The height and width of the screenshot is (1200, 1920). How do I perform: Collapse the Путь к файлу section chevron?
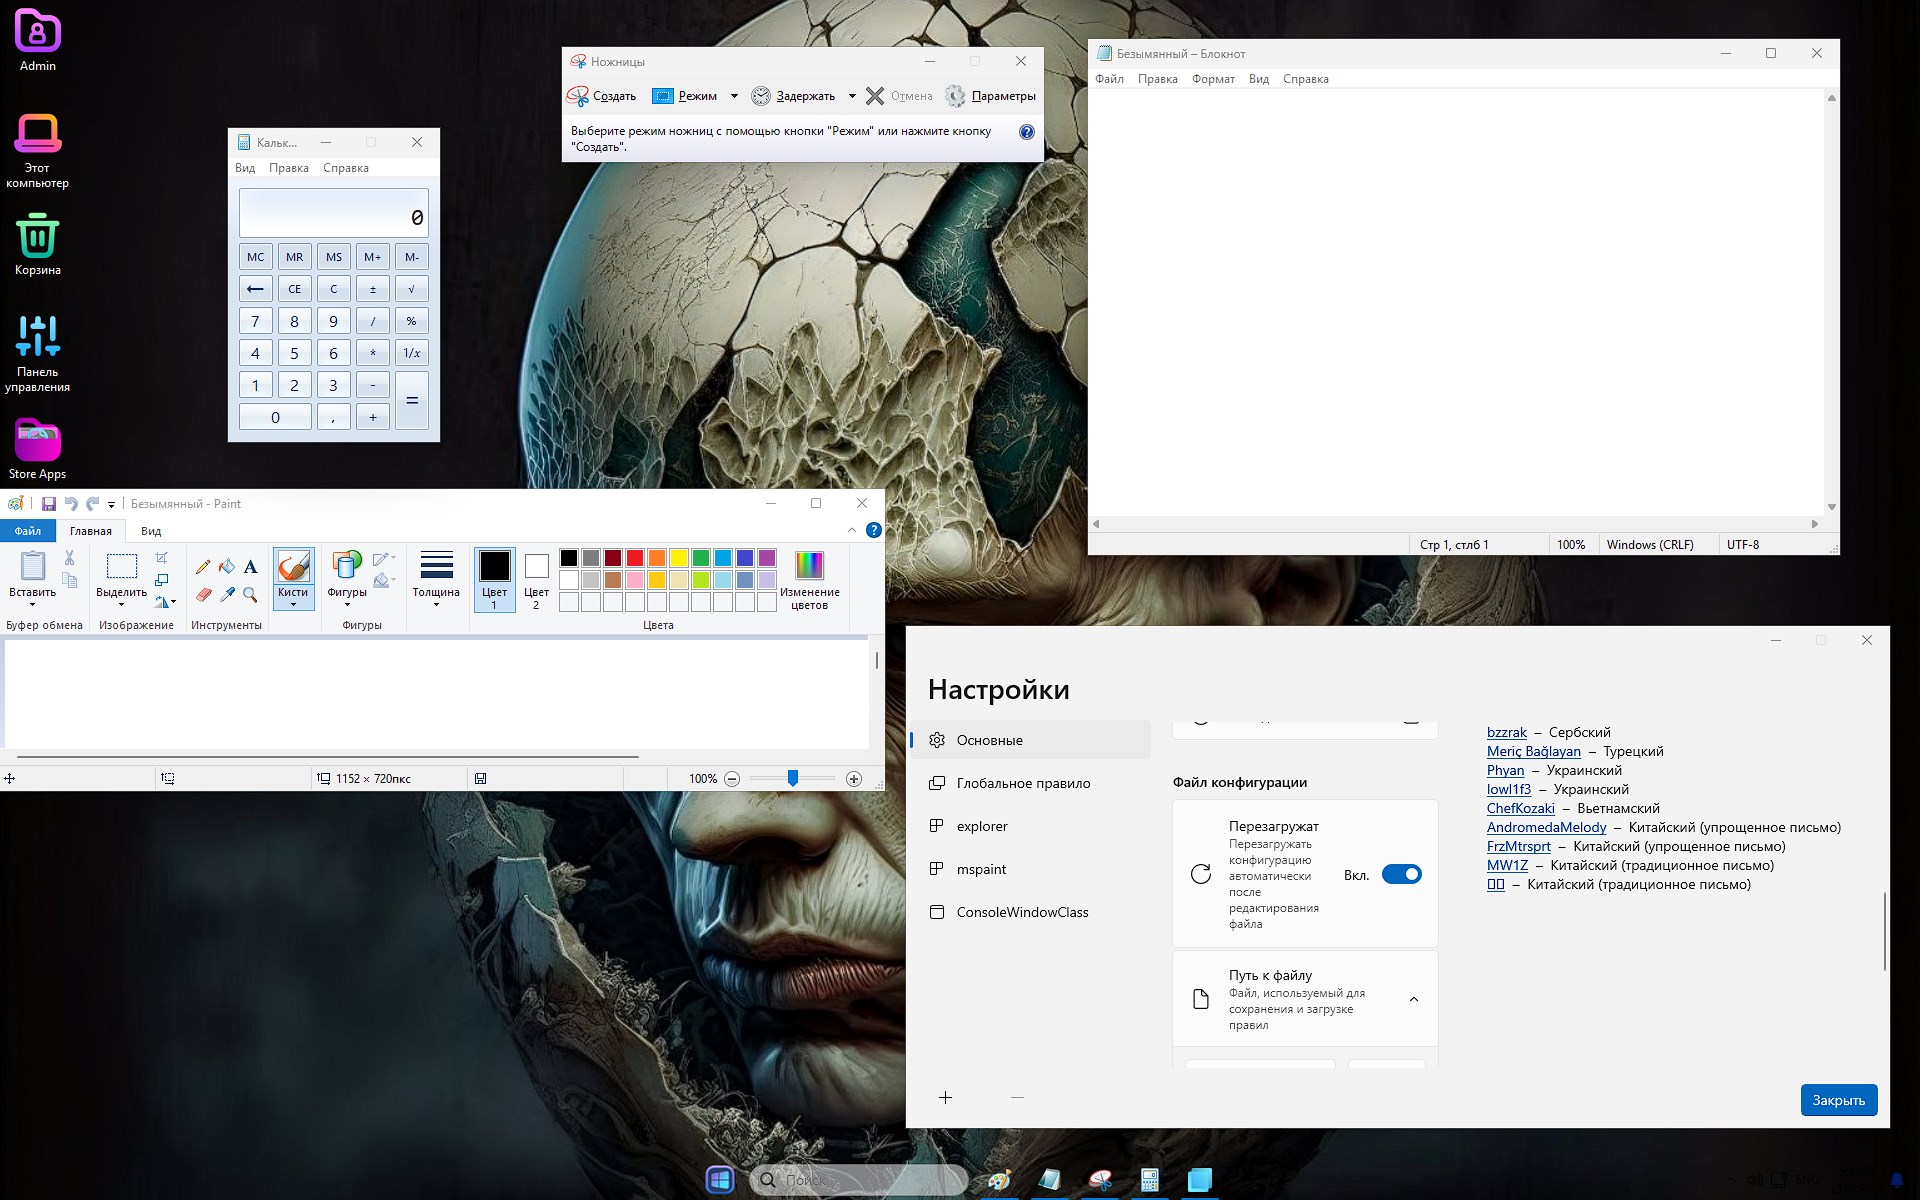1414,999
